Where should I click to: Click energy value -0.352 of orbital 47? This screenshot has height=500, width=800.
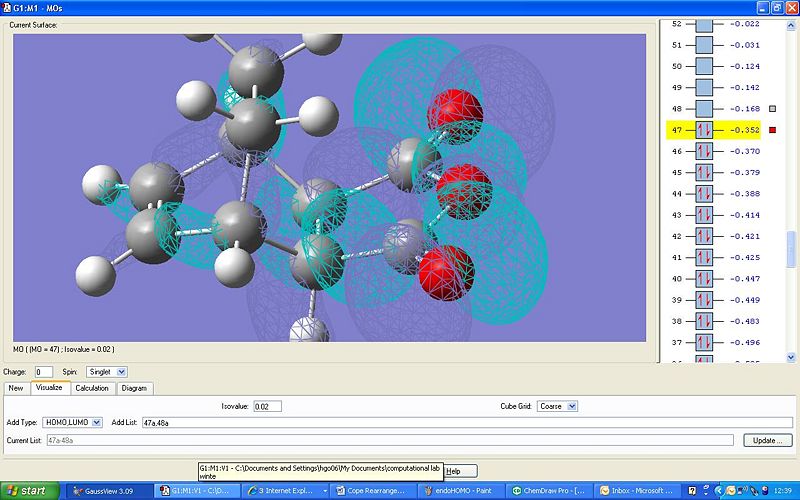[744, 130]
